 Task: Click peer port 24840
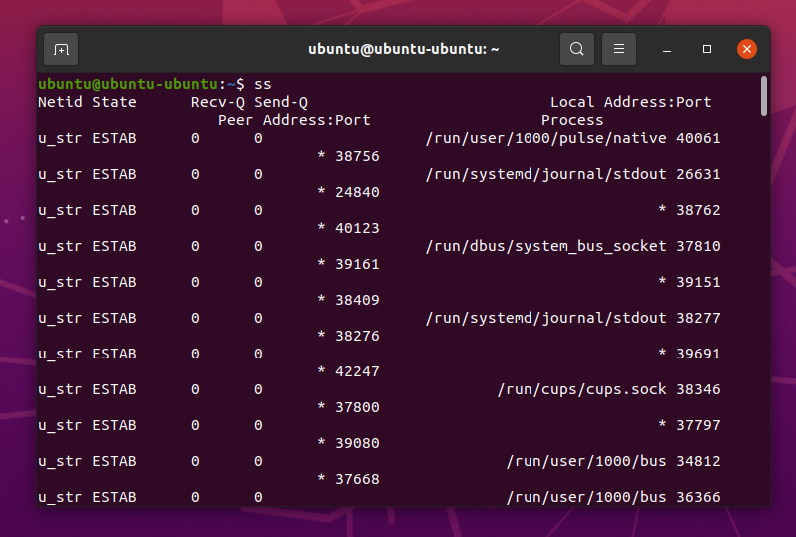(357, 192)
